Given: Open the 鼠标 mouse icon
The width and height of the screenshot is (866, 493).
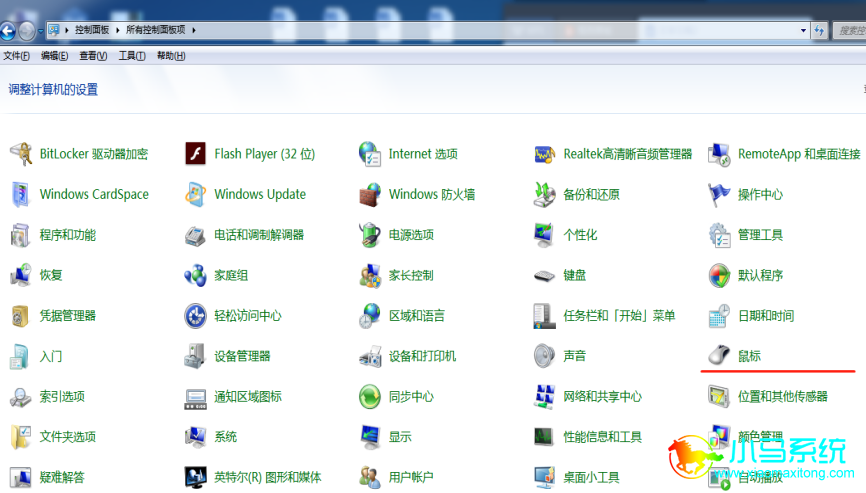Looking at the screenshot, I should pos(719,356).
